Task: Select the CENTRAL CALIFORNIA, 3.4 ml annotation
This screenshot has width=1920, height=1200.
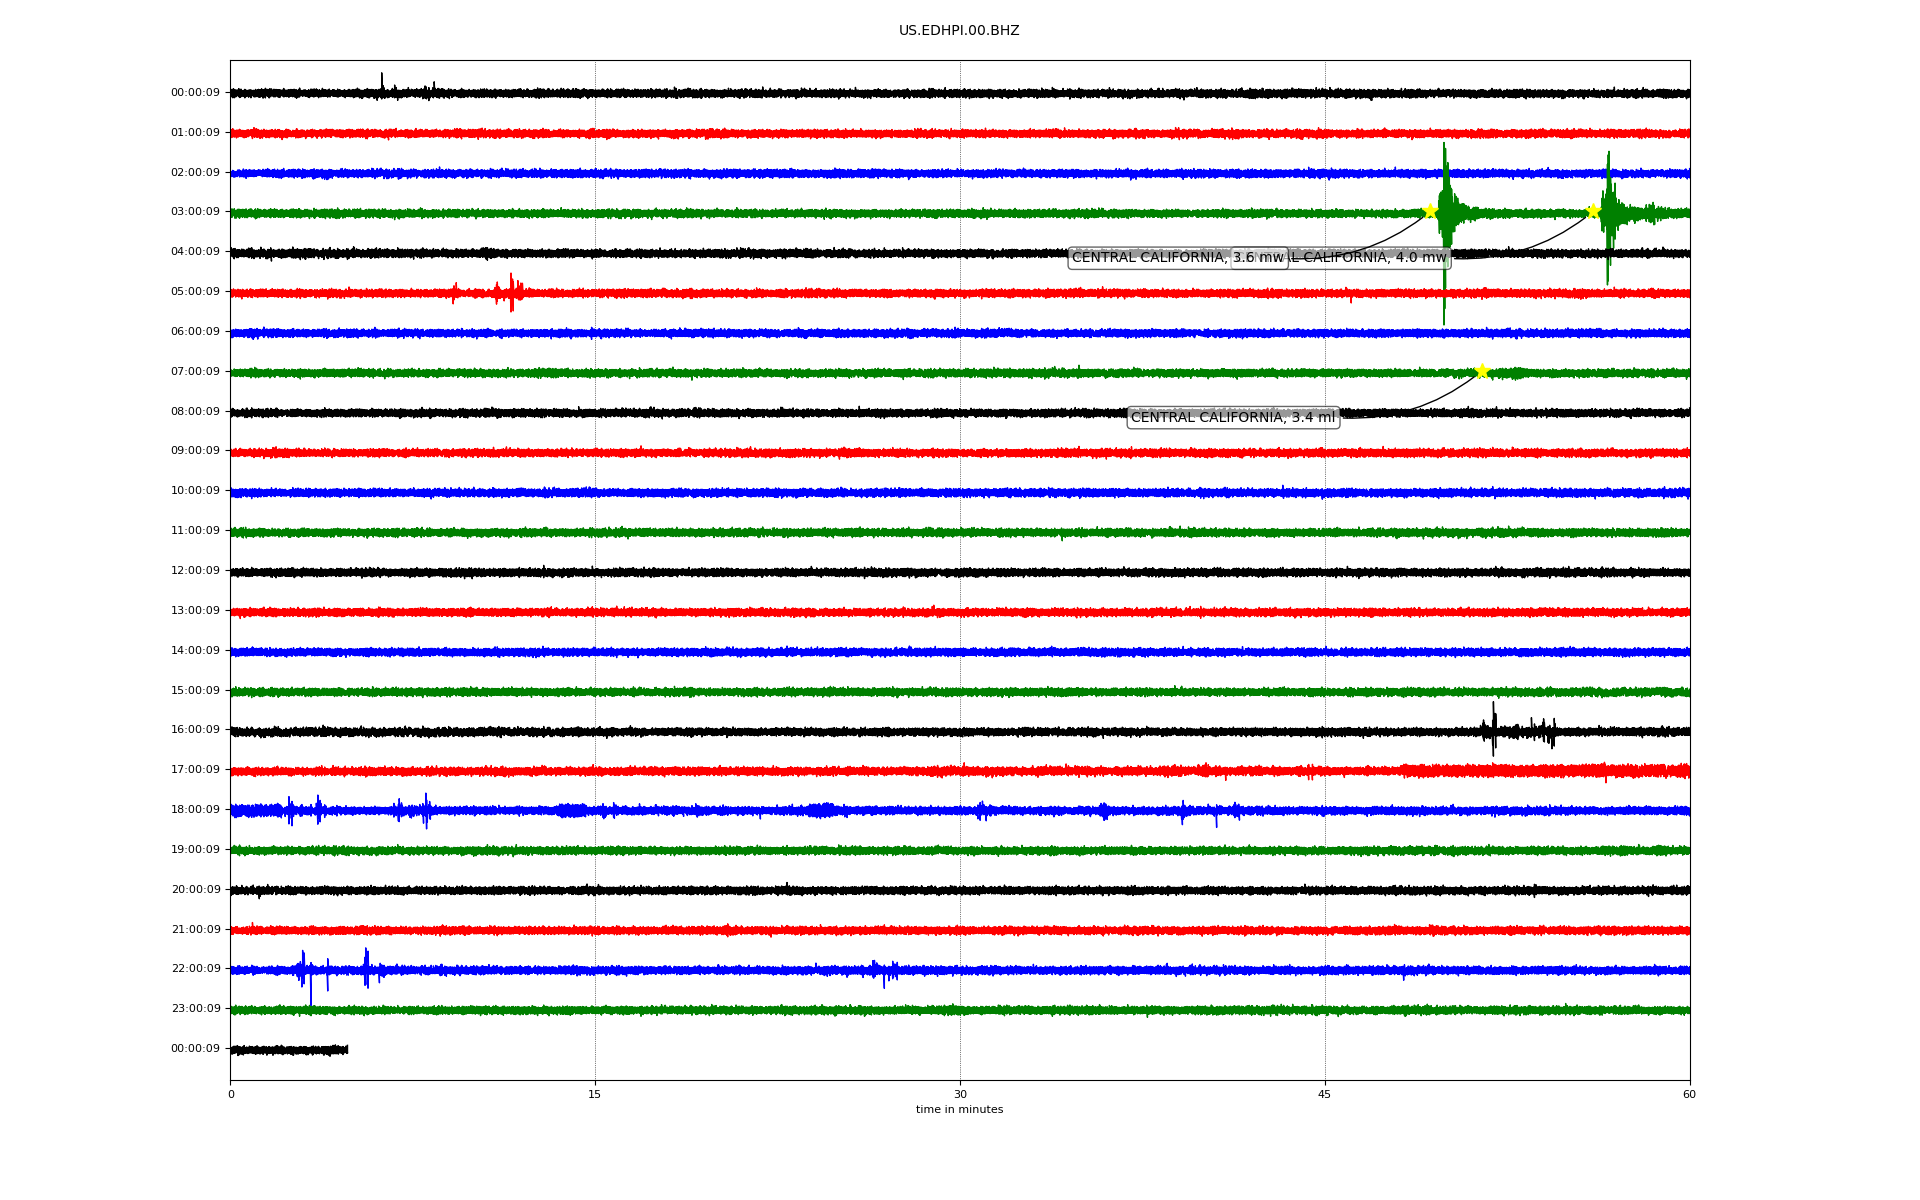Action: tap(1232, 417)
